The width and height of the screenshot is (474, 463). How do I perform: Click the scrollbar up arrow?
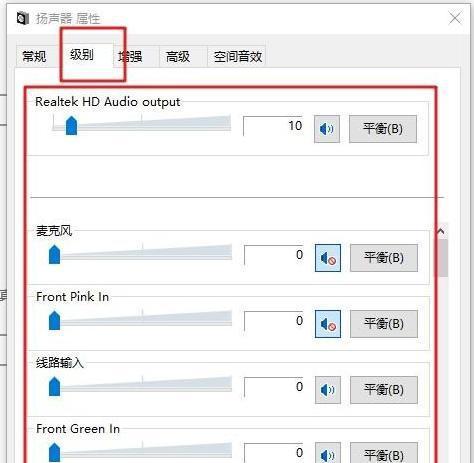click(x=441, y=231)
